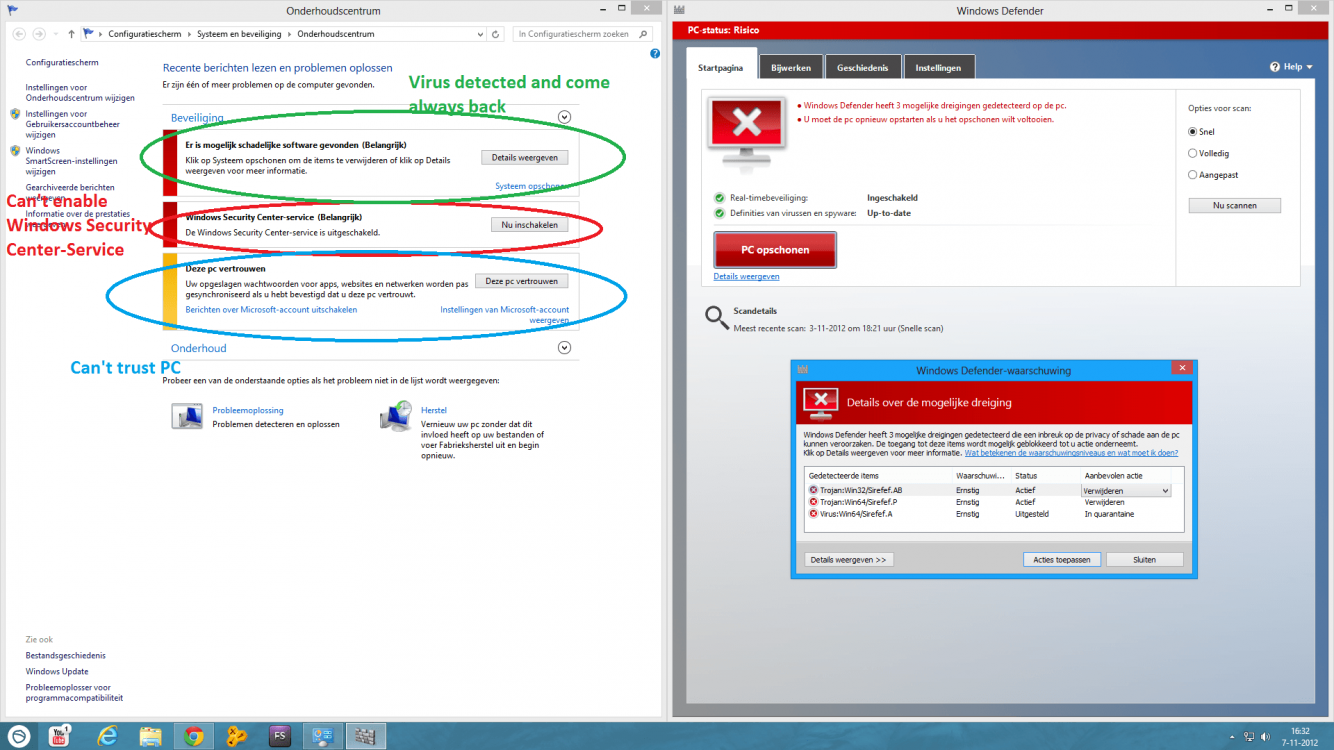Viewport: 1334px width, 750px height.
Task: Click the shield icon beside Gebruikersaccountbeheer settings
Action: click(15, 114)
